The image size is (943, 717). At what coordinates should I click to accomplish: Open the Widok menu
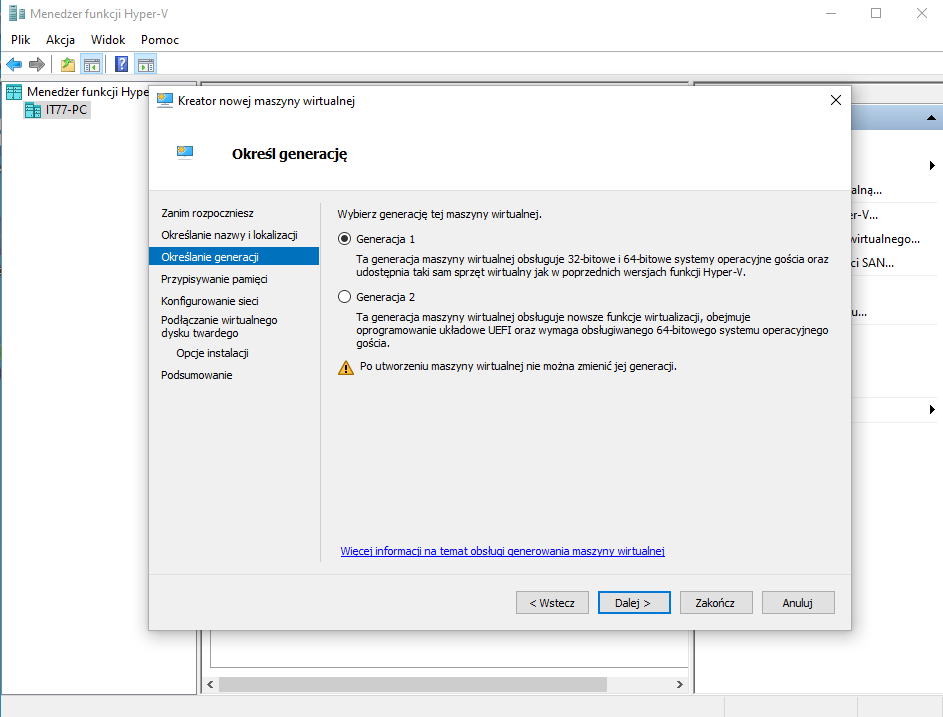coord(108,39)
